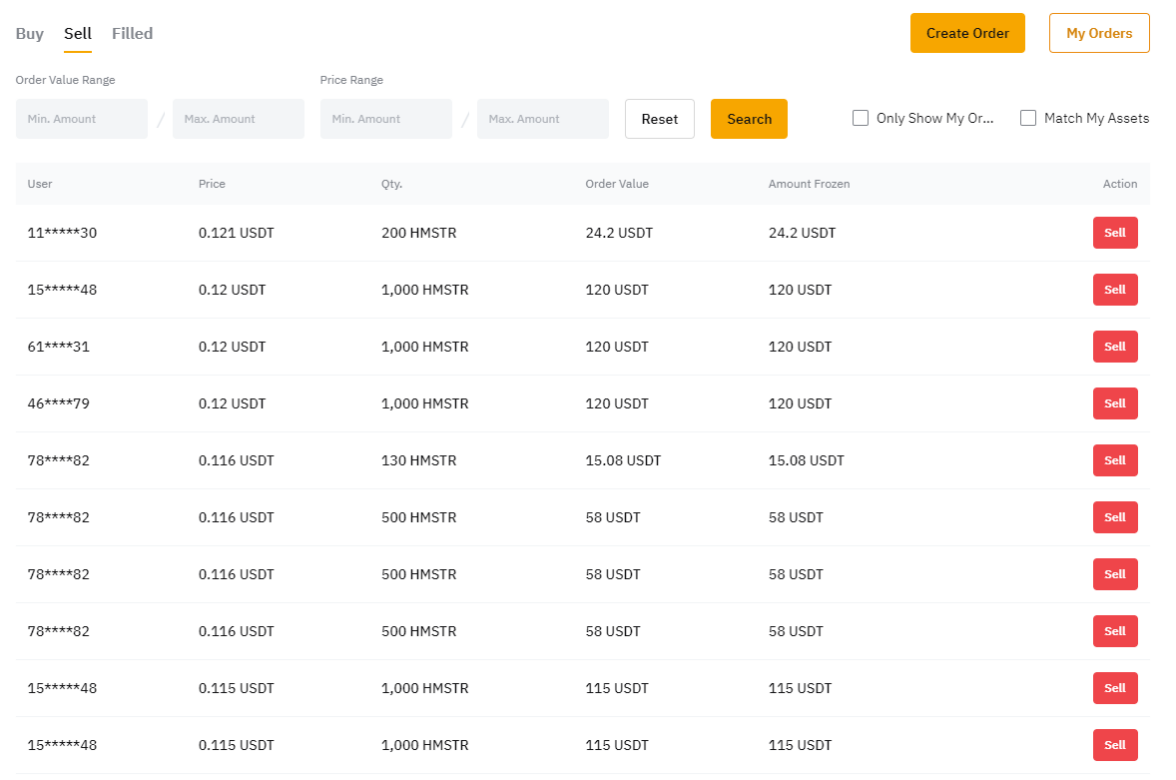Enable Only Show My Orders checkbox
Image resolution: width=1176 pixels, height=780 pixels.
click(x=860, y=118)
